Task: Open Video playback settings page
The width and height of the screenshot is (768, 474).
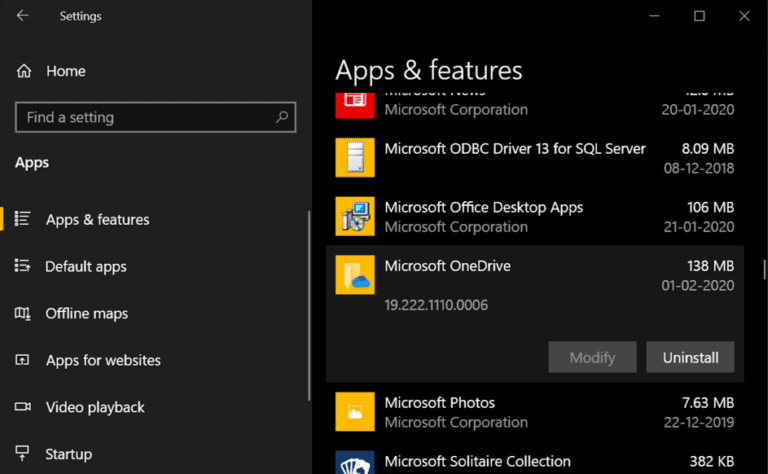Action: pos(154,407)
